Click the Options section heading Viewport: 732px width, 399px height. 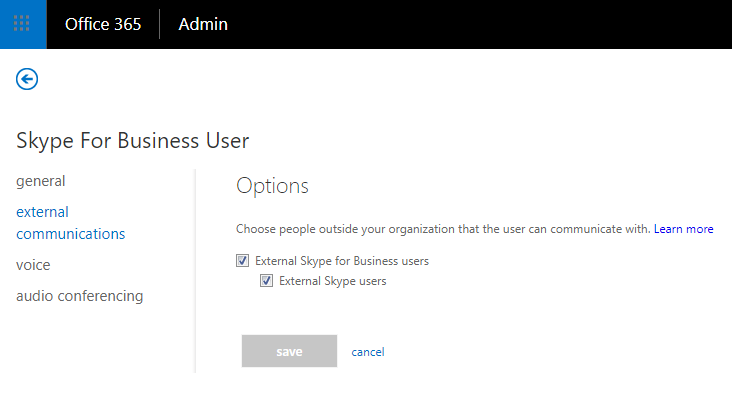[x=272, y=186]
